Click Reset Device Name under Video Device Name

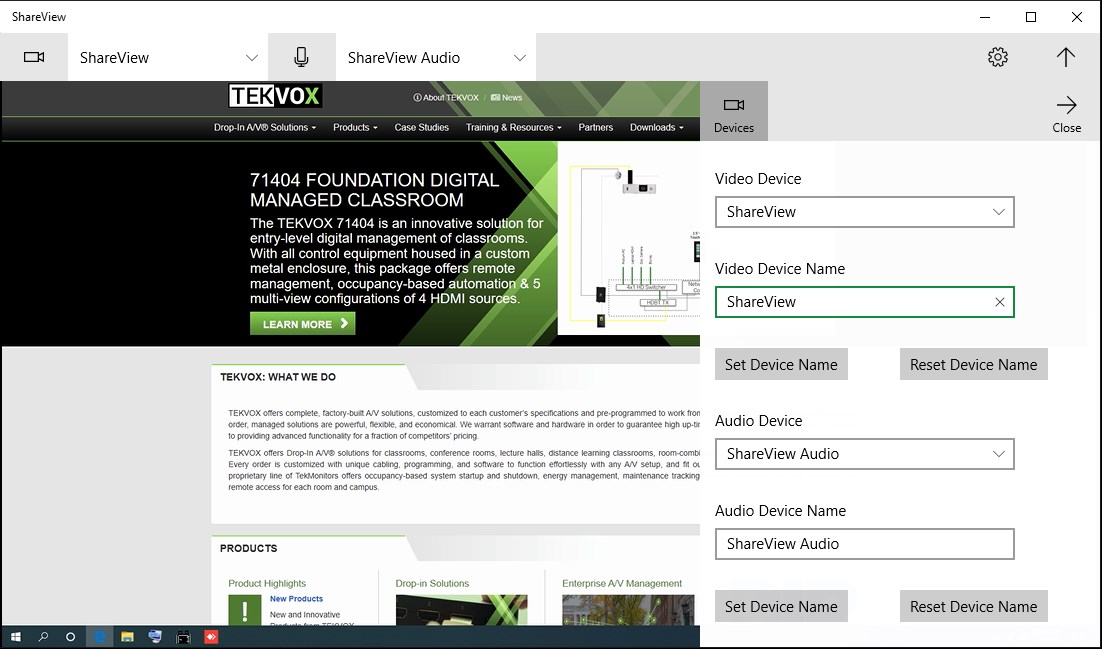[x=973, y=364]
